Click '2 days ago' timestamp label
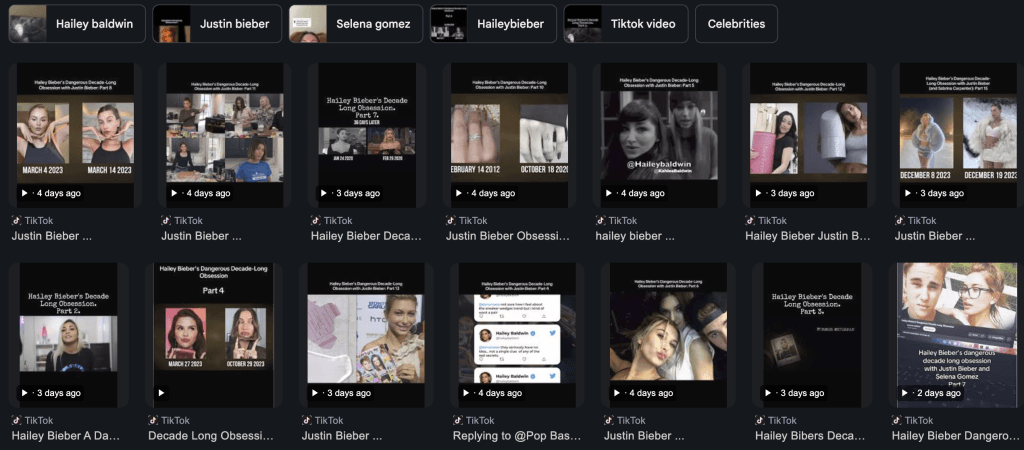 tap(938, 393)
